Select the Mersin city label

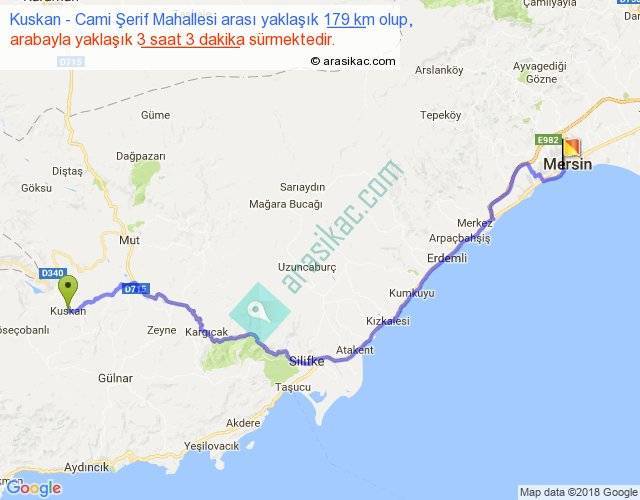tap(568, 164)
